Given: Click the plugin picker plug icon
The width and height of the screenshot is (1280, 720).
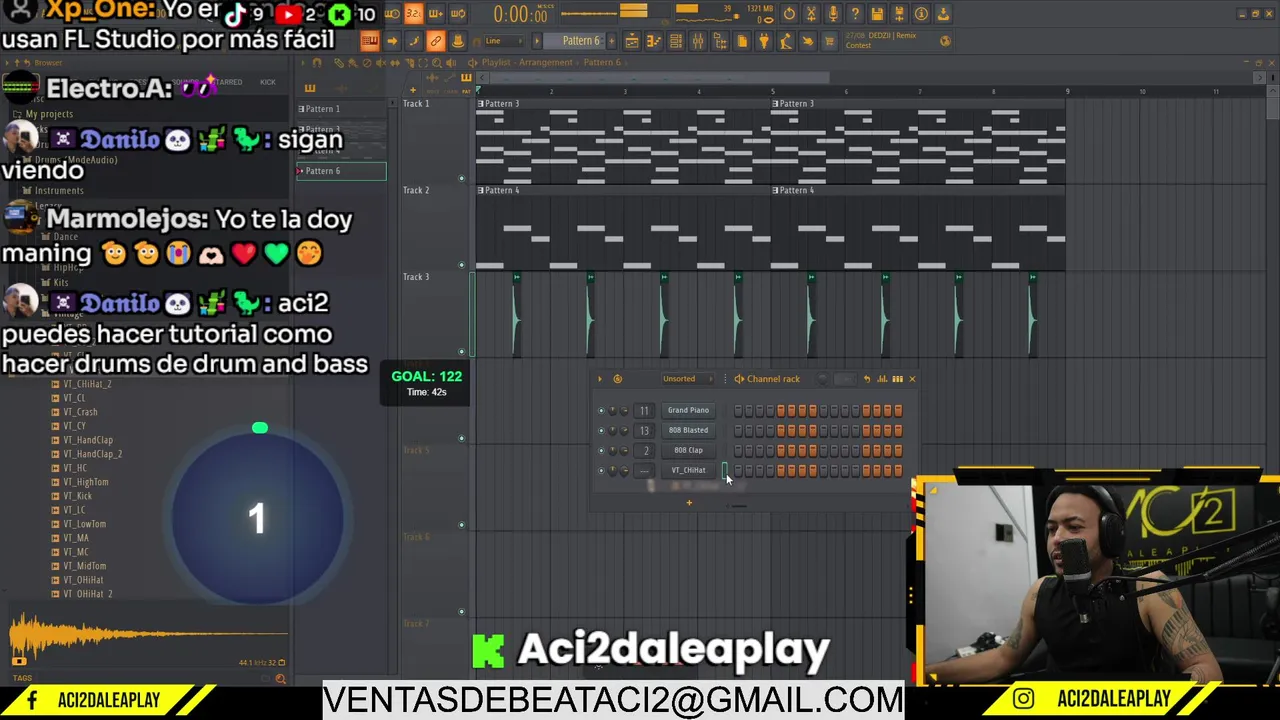Looking at the screenshot, I should pyautogui.click(x=764, y=41).
